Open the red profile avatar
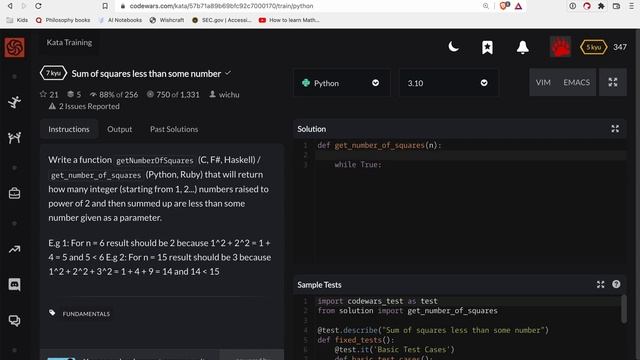The width and height of the screenshot is (640, 360). click(x=560, y=47)
